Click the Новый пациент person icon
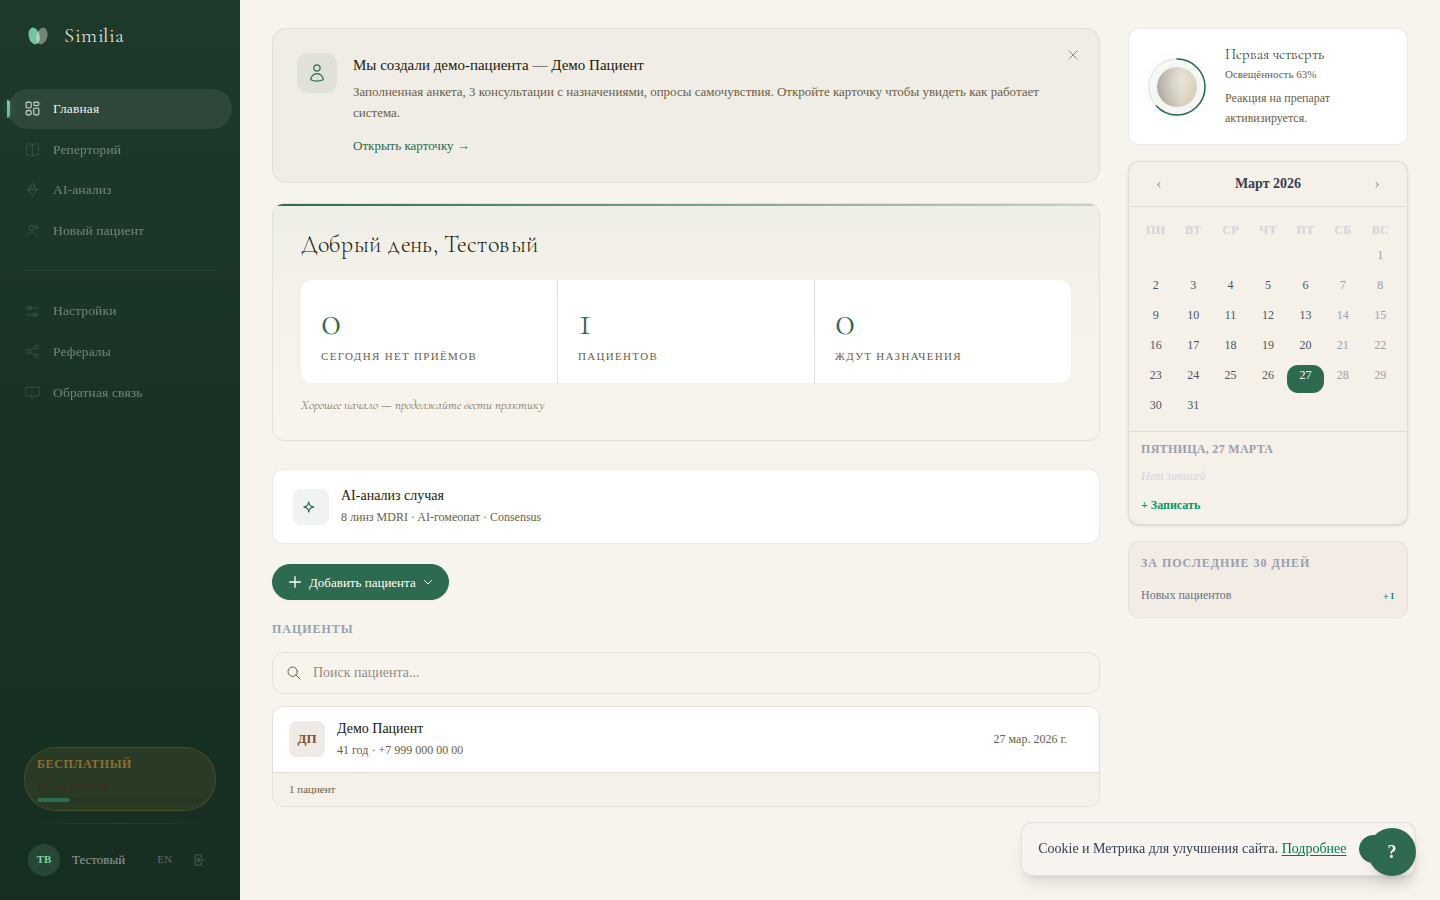This screenshot has width=1440, height=900. click(33, 231)
